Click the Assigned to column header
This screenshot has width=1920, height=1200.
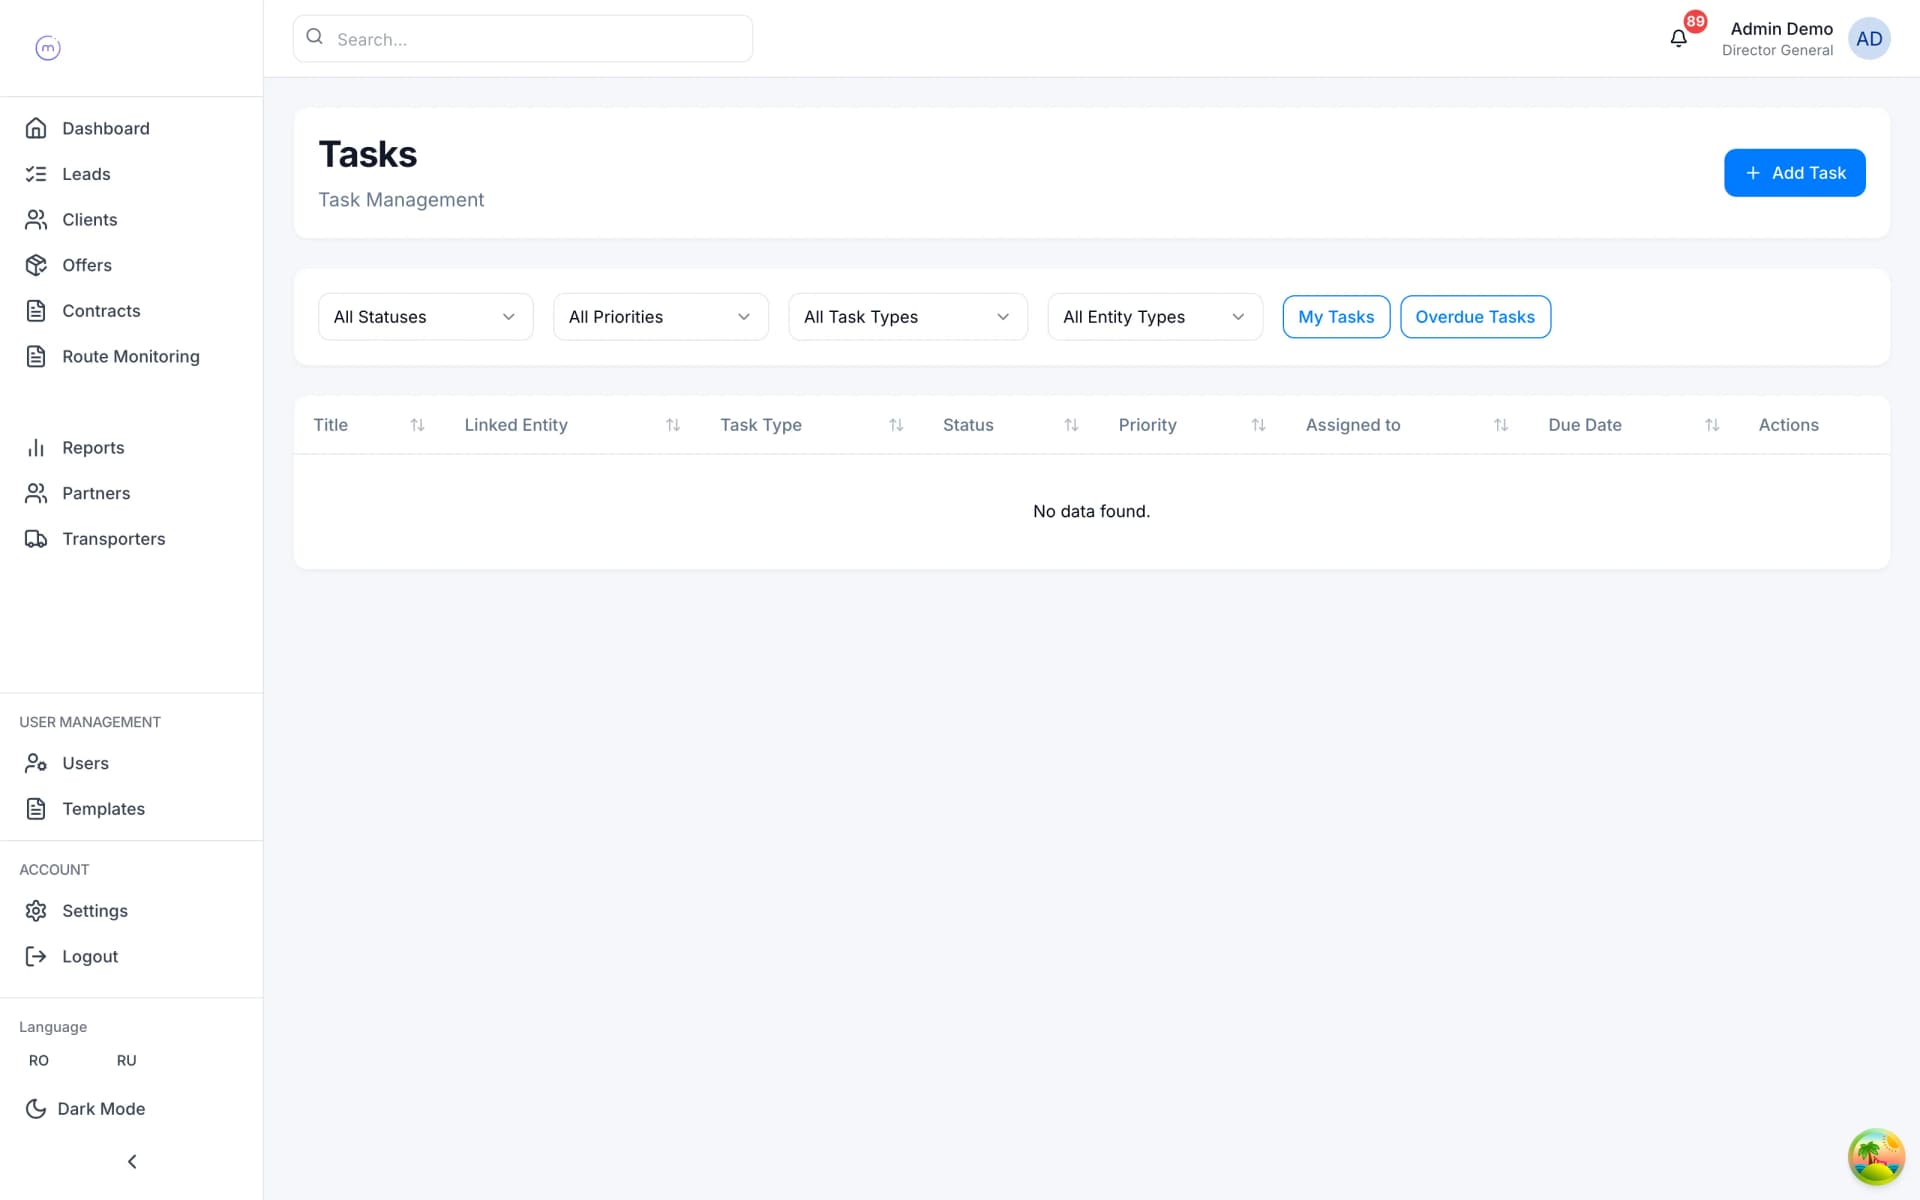coord(1353,425)
